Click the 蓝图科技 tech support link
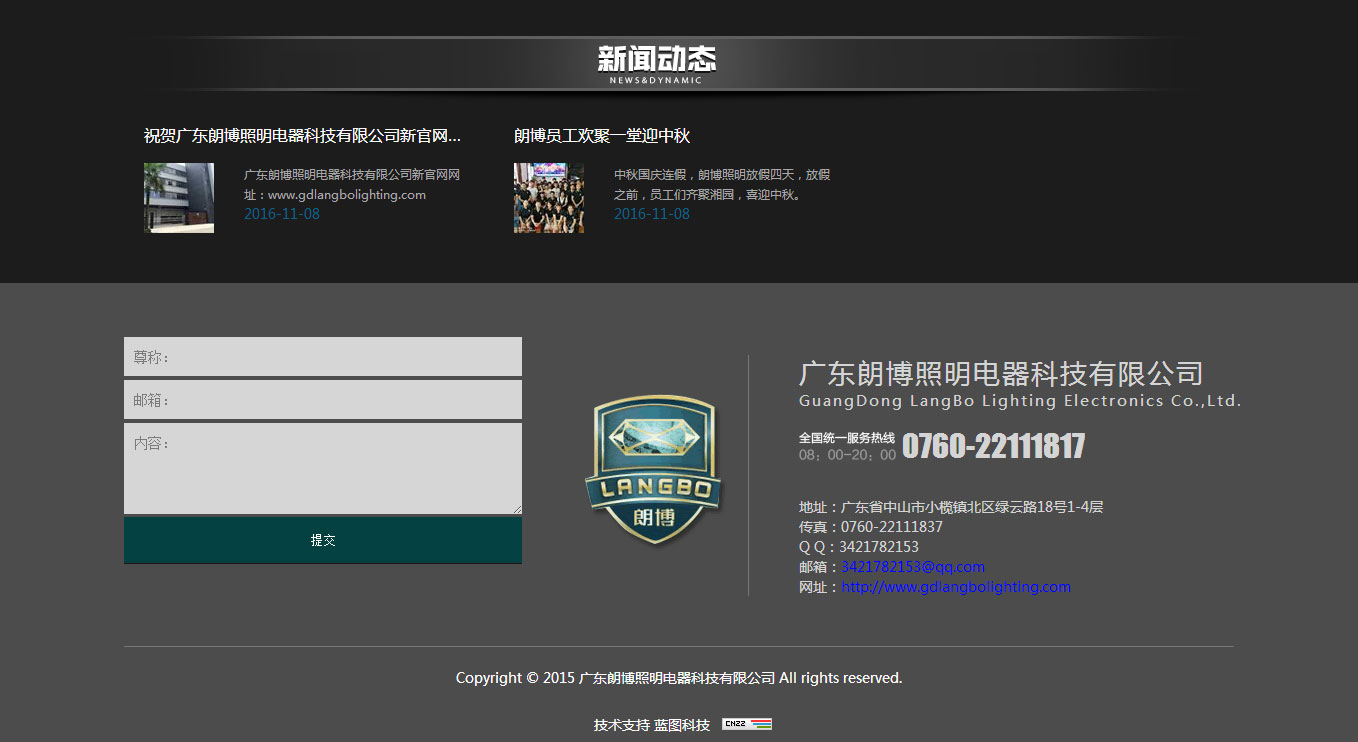The height and width of the screenshot is (742, 1358). [682, 725]
